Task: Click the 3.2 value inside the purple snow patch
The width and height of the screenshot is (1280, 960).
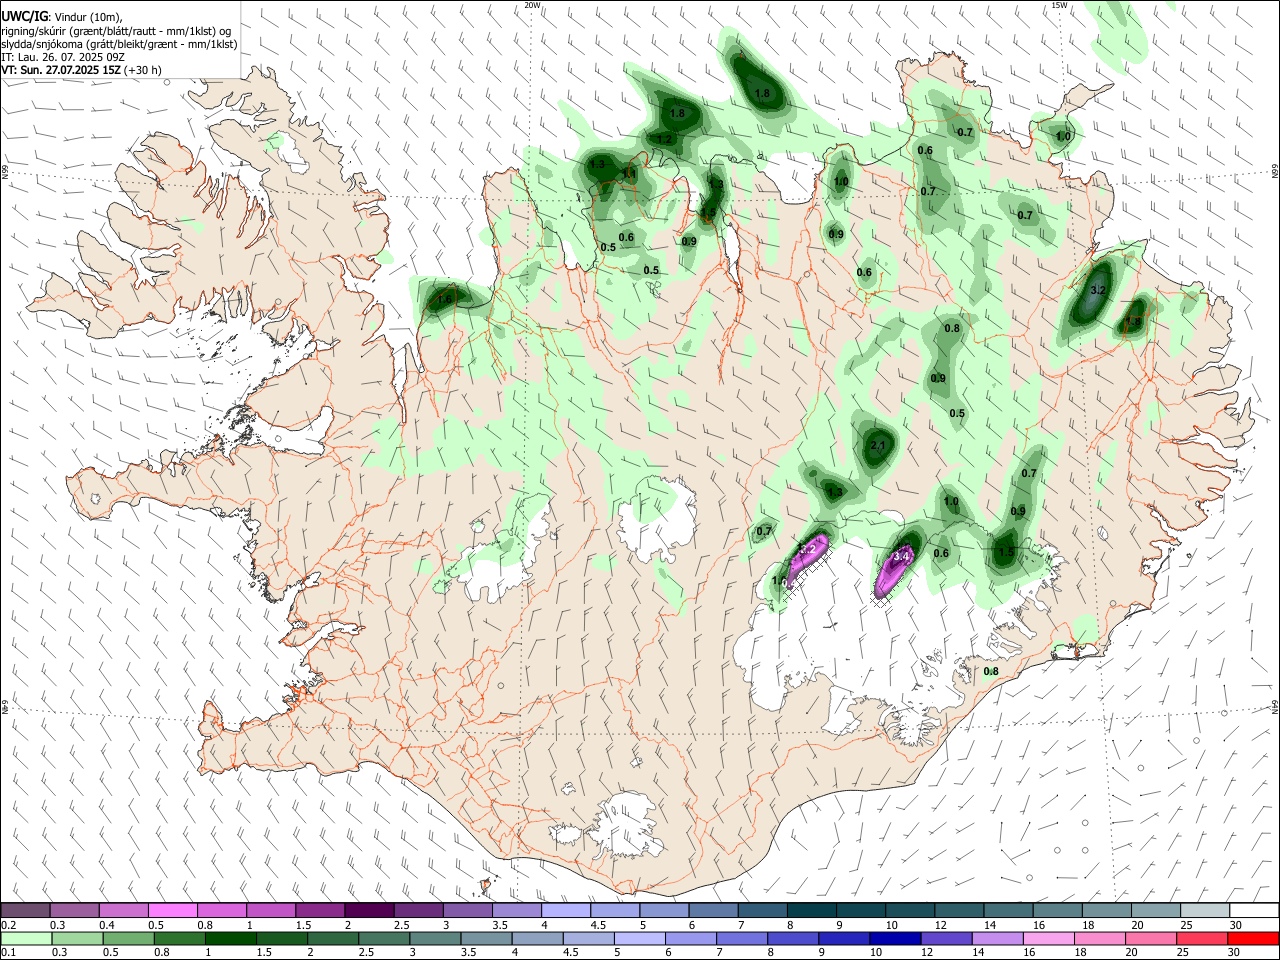Action: 810,549
